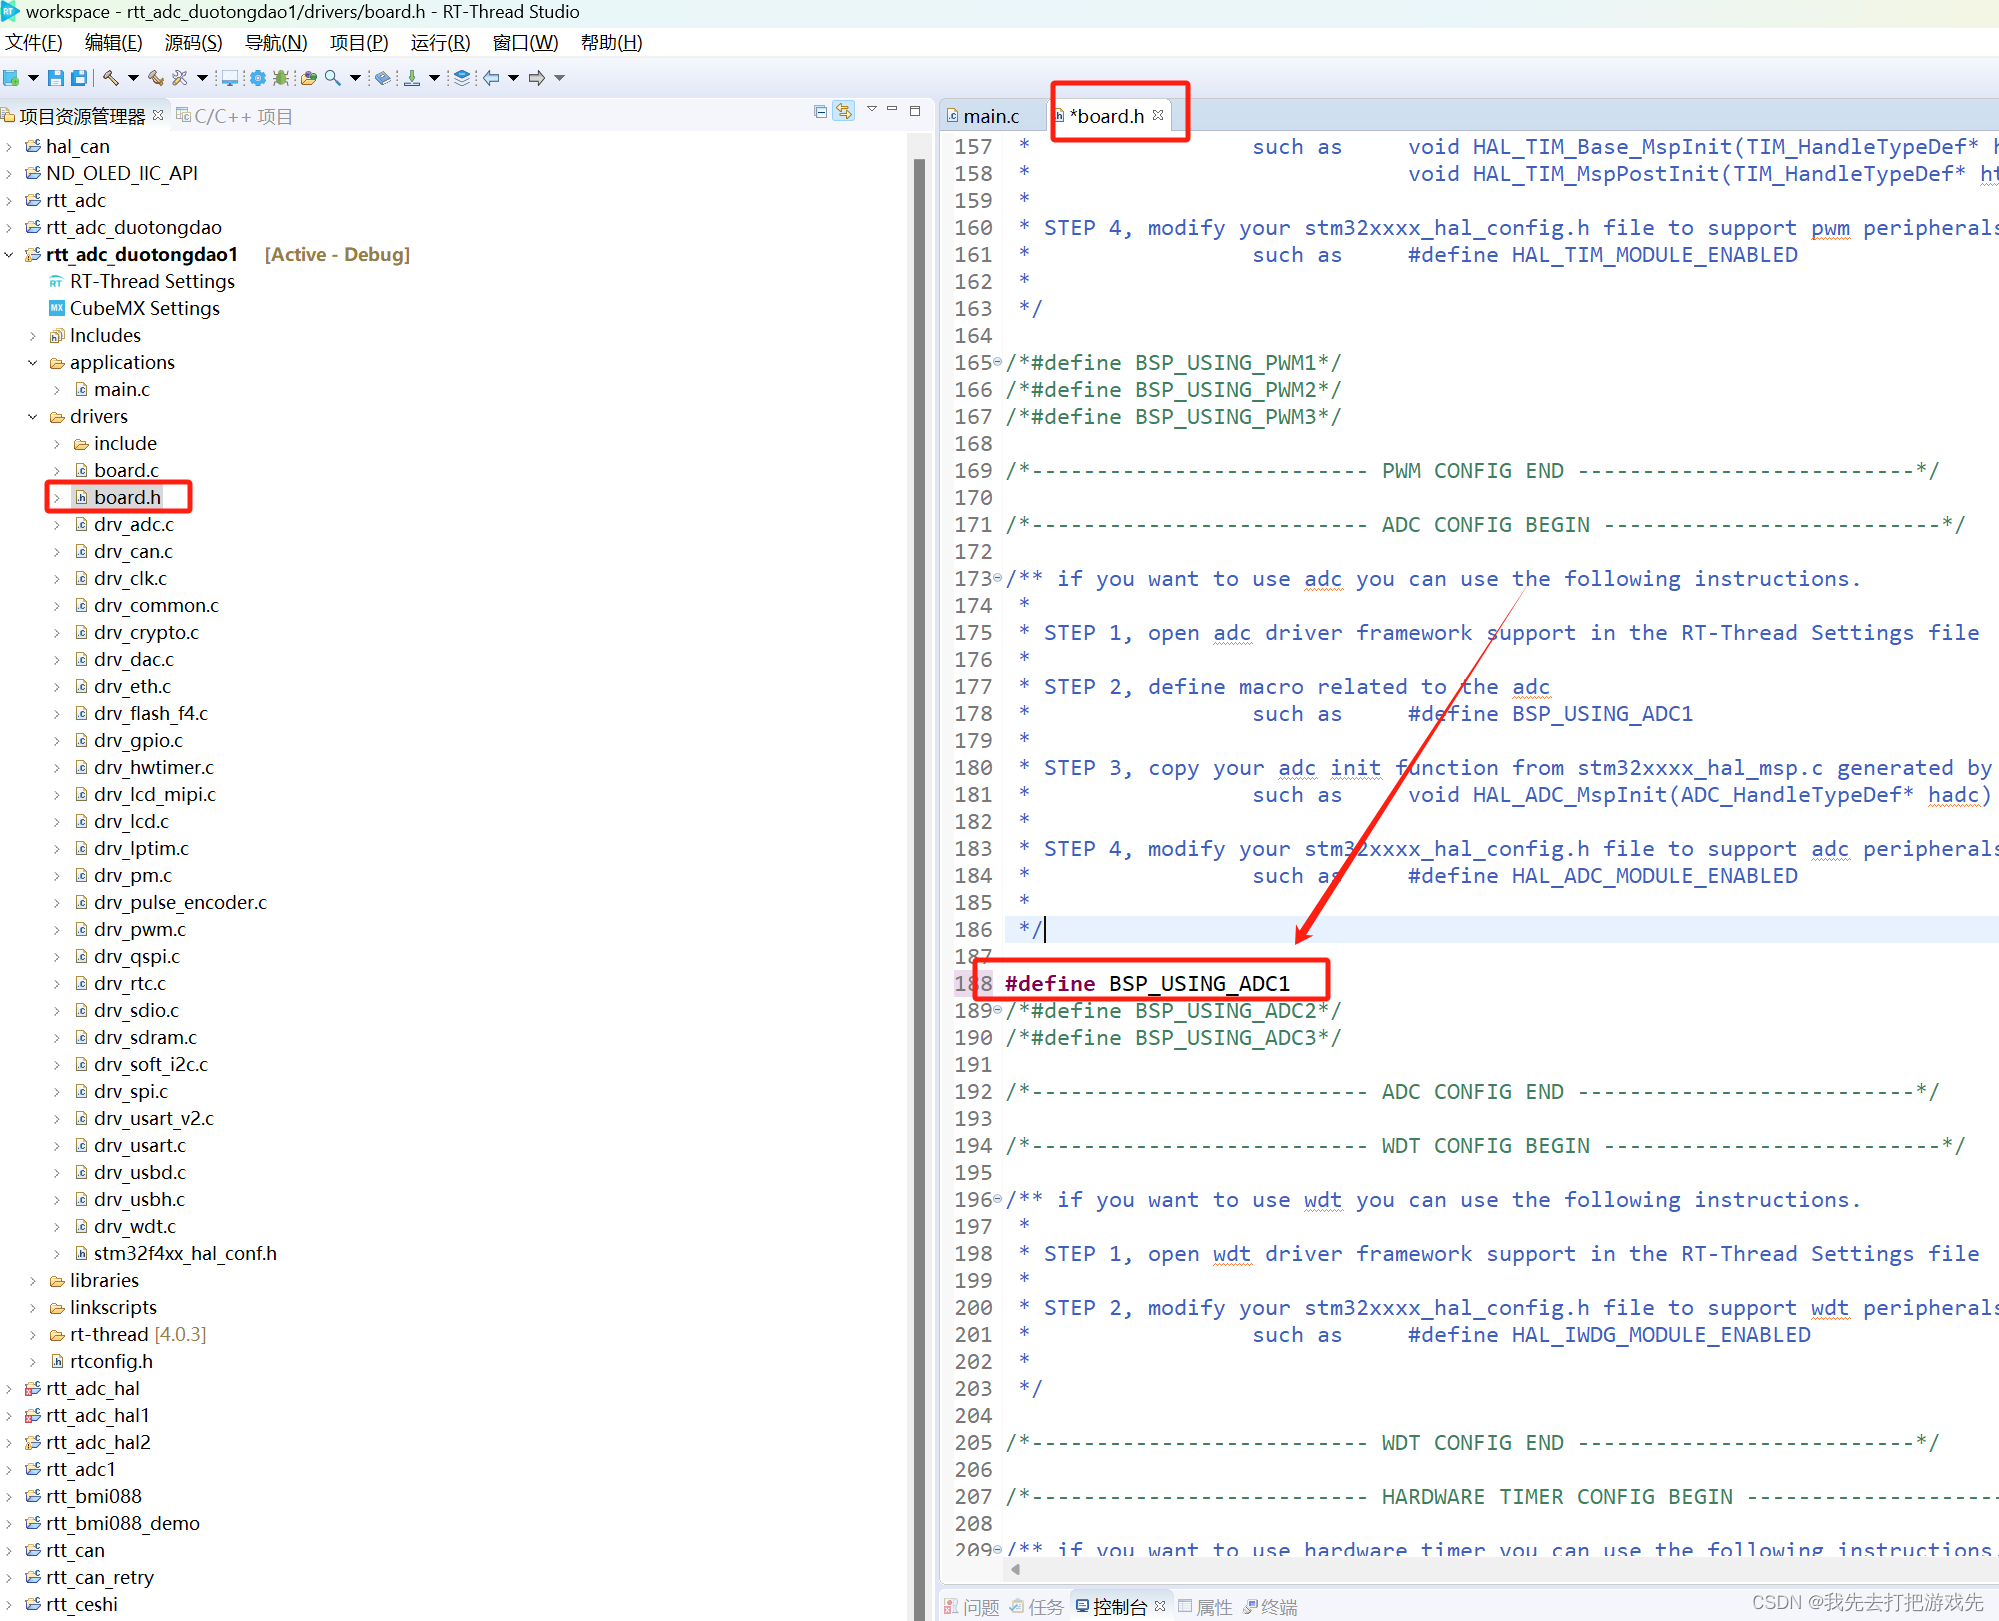Open drv_adc.c in the tree
This screenshot has width=1999, height=1621.
tap(133, 525)
